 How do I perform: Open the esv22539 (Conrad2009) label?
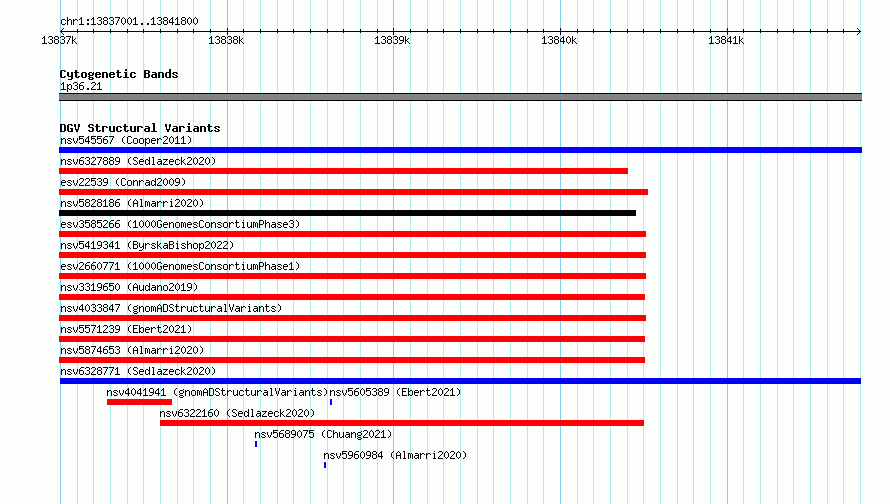[123, 182]
